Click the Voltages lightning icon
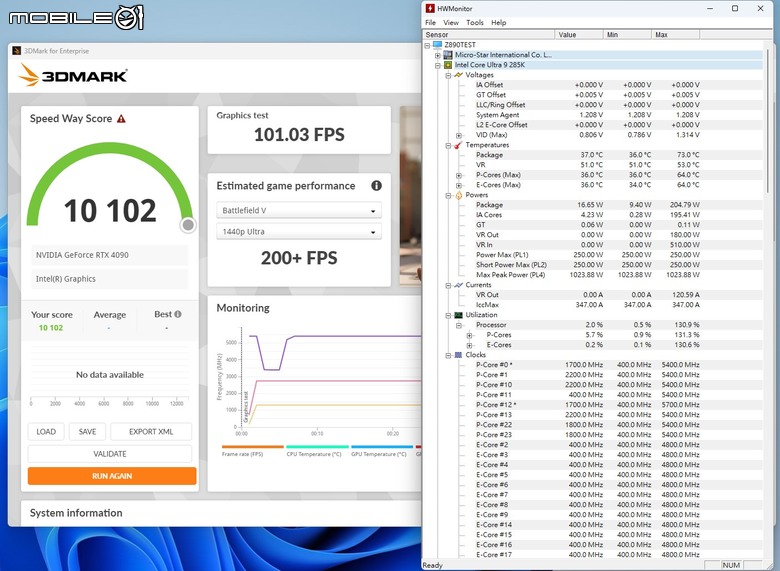This screenshot has height=571, width=780. (x=458, y=75)
